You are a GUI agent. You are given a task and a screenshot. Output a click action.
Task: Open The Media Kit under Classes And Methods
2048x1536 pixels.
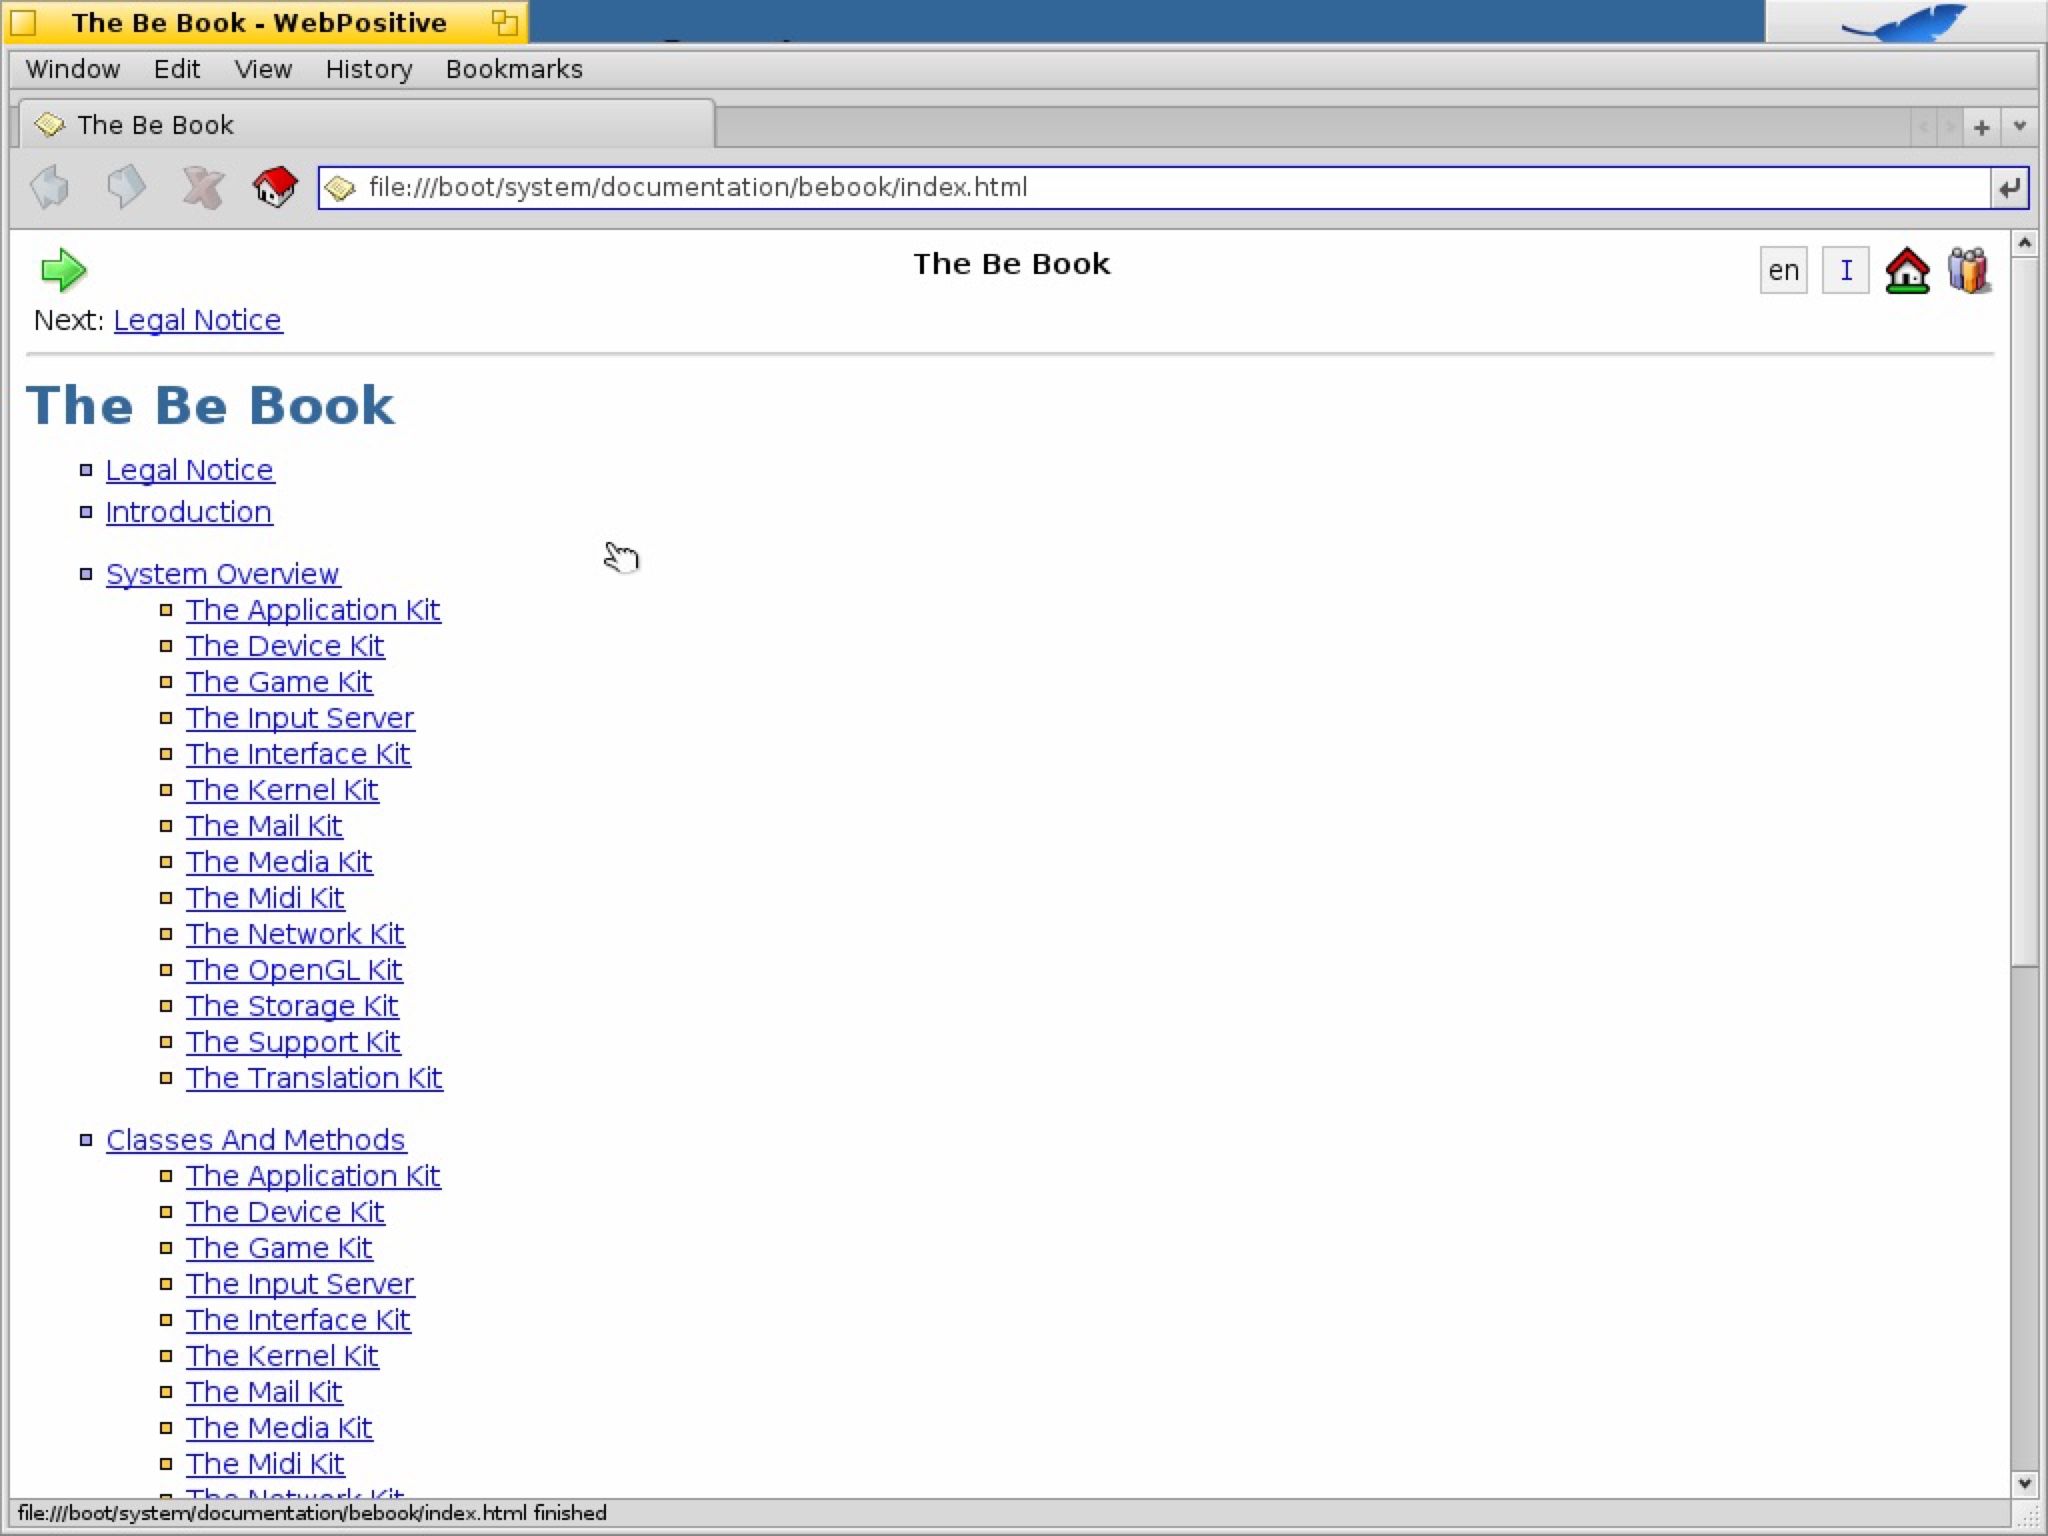(279, 1428)
